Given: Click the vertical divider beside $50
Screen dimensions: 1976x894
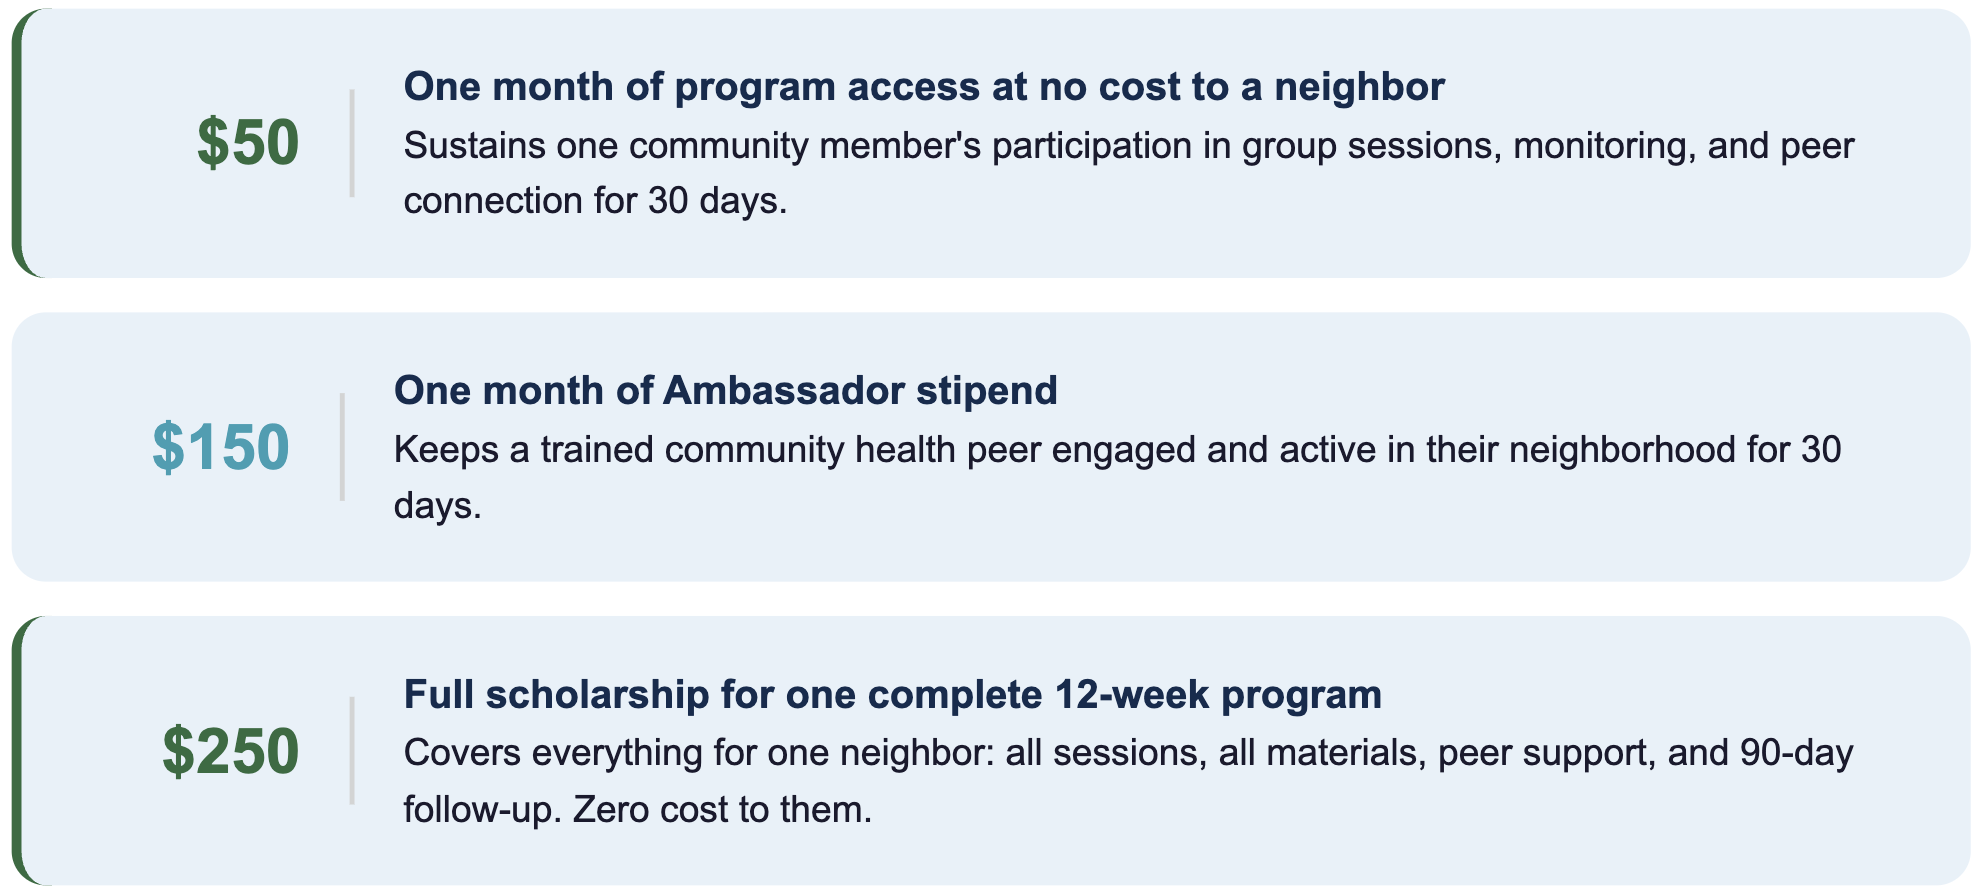Looking at the screenshot, I should coord(352,143).
